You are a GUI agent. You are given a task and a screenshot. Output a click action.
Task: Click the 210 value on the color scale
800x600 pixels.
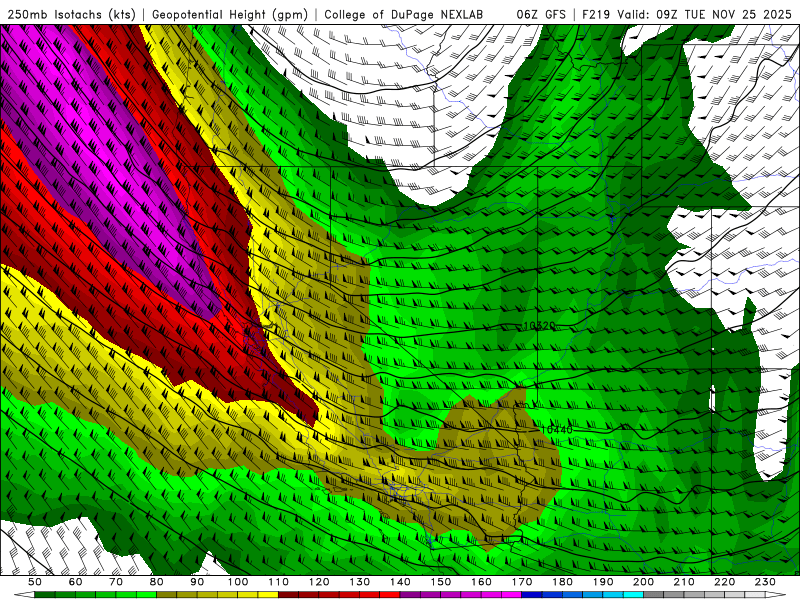coord(684,582)
